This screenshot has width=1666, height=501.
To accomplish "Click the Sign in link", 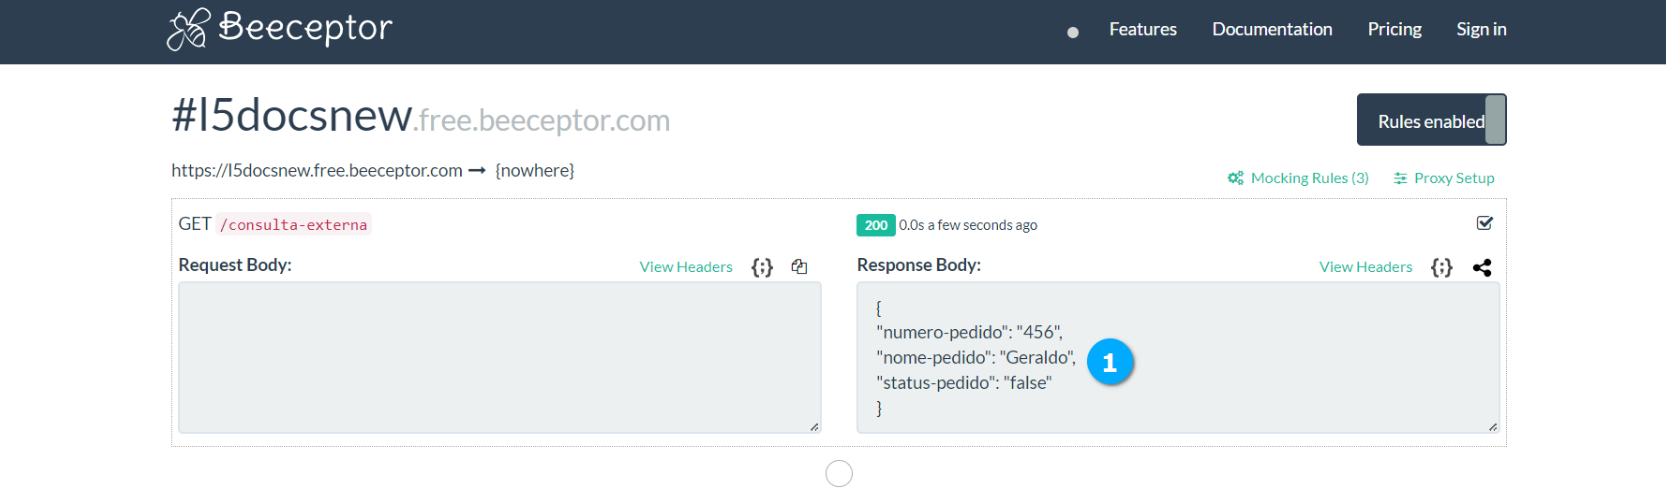I will (1481, 29).
